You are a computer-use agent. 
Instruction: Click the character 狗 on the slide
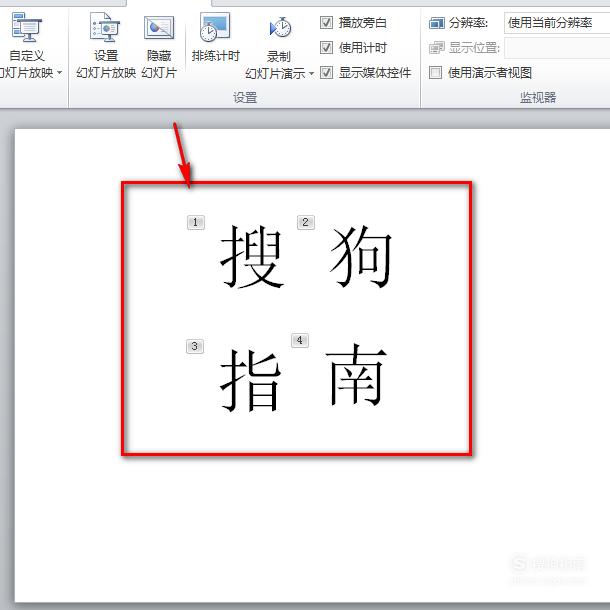click(x=361, y=257)
